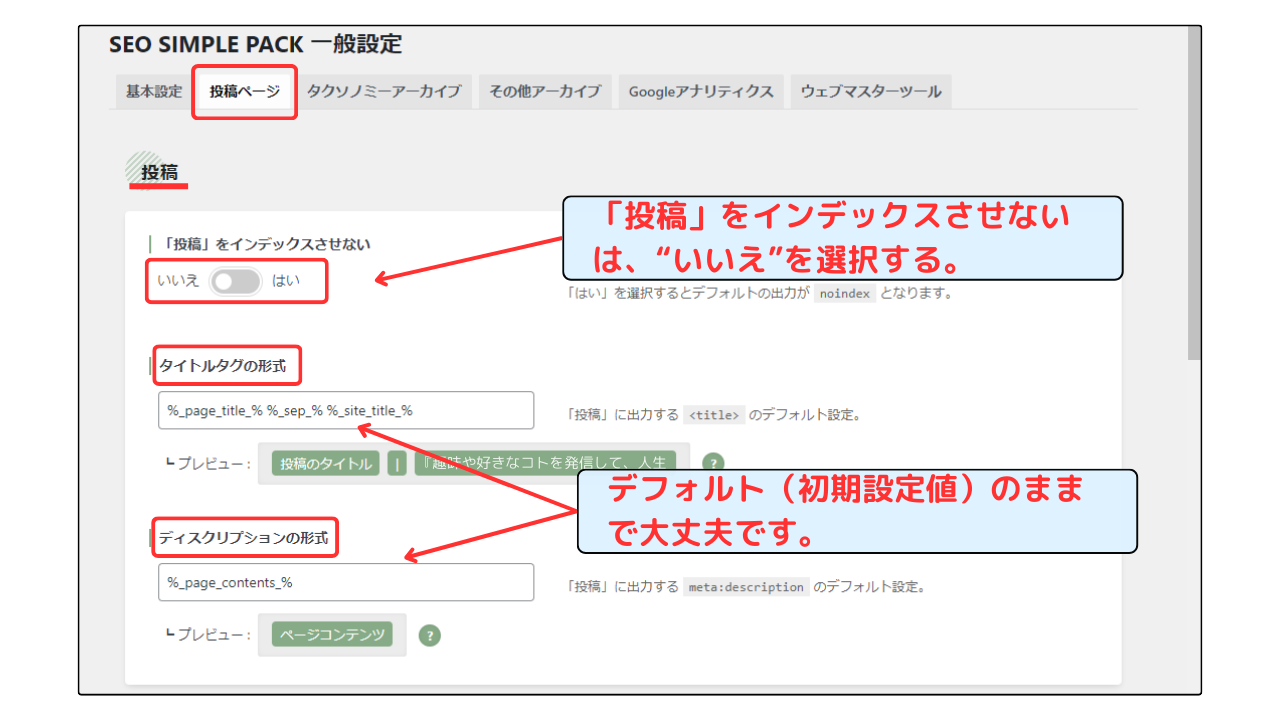
Task: Click the 投稿のタイトル preview tag
Action: click(326, 464)
